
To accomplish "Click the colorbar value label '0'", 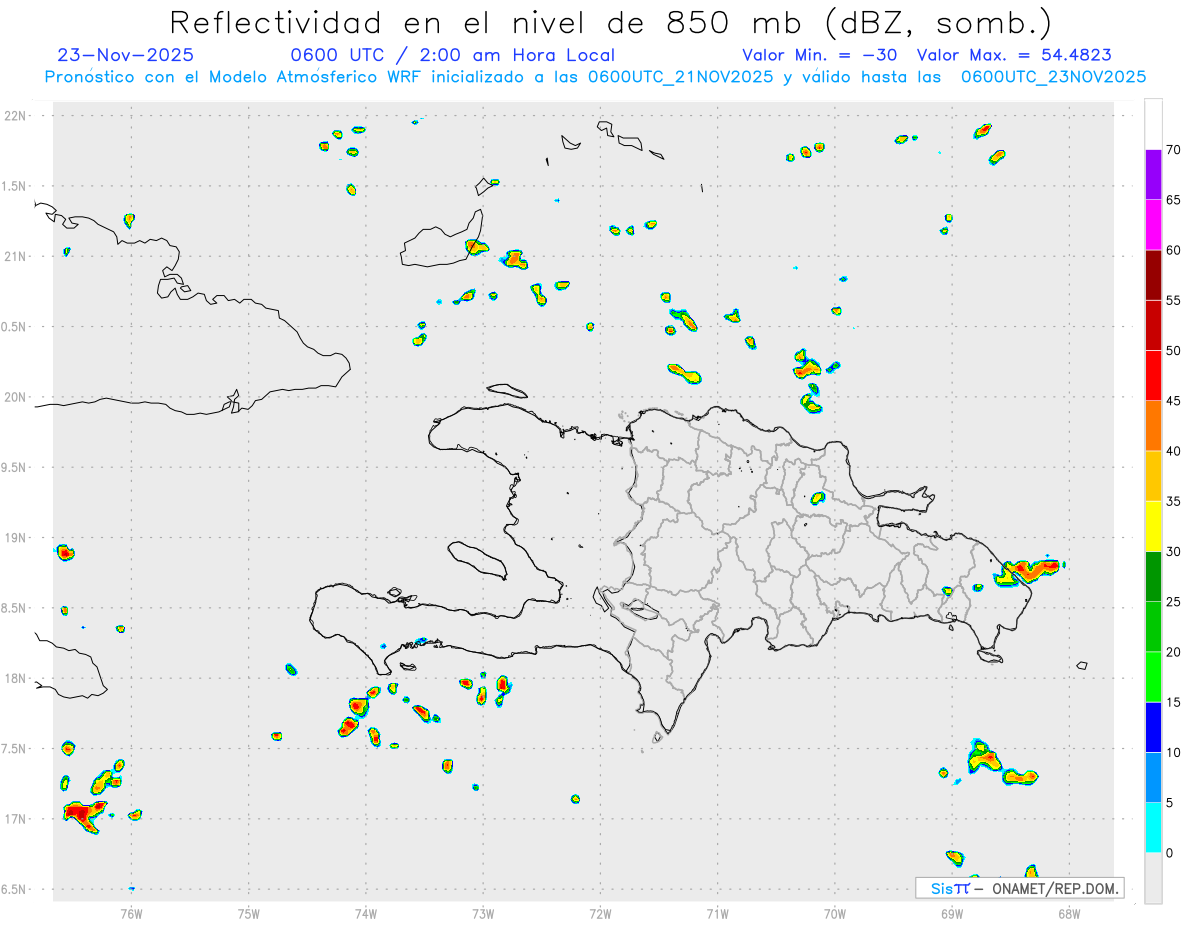I will (x=1172, y=853).
